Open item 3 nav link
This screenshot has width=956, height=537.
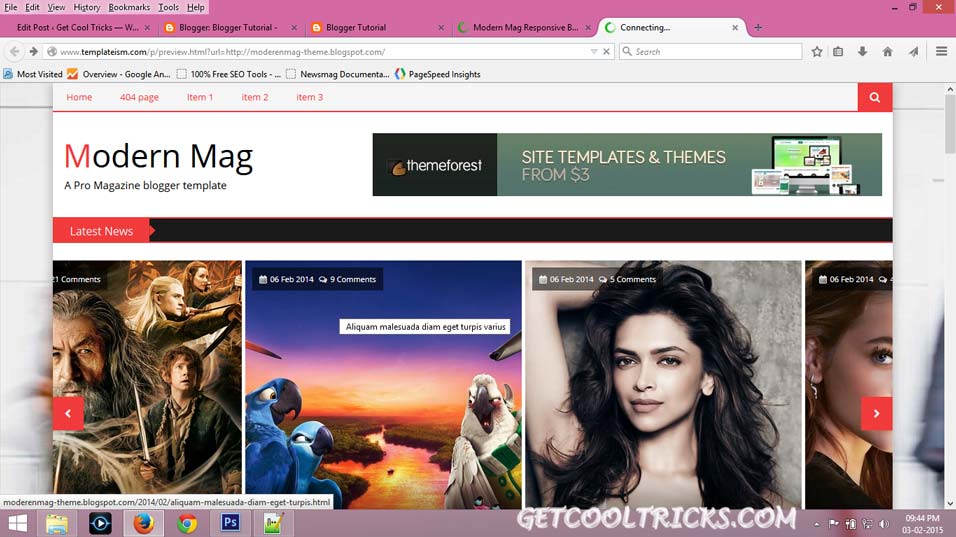click(310, 97)
